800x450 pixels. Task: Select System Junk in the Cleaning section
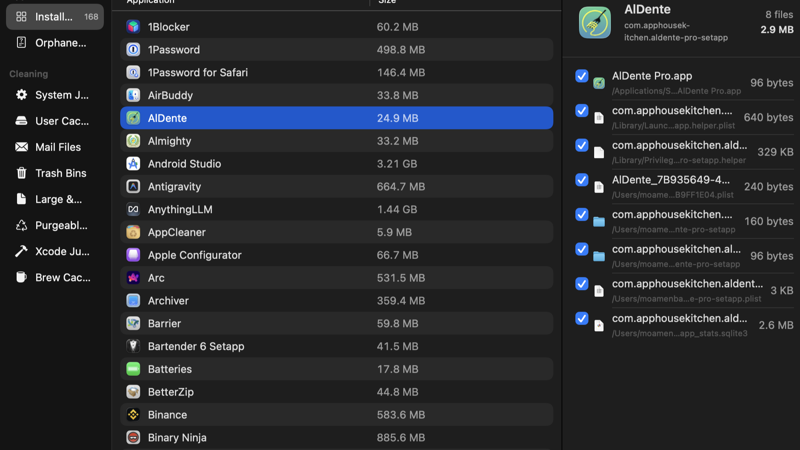(x=55, y=95)
